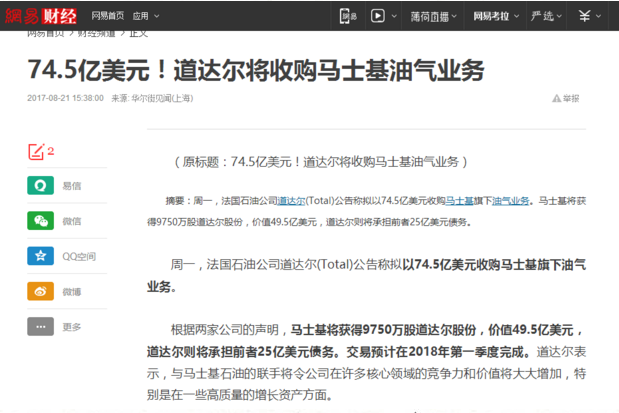619x413 pixels.
Task: Click the 易信 share label
Action: coord(72,186)
